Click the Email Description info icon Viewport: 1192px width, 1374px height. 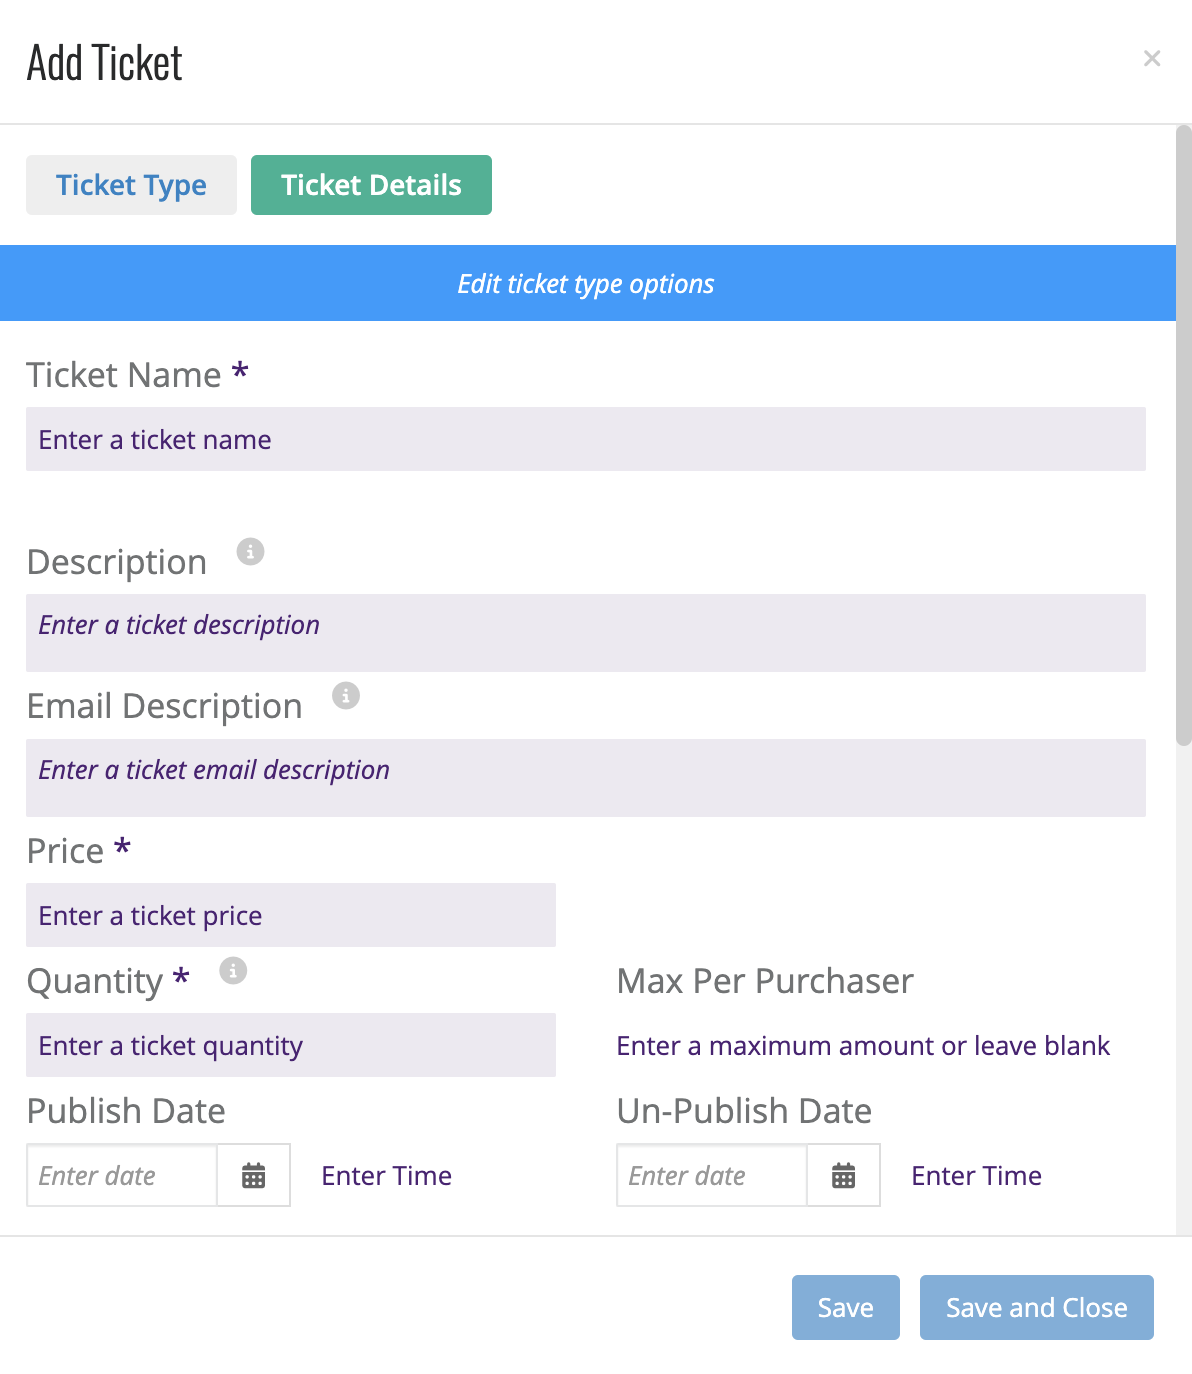(346, 695)
